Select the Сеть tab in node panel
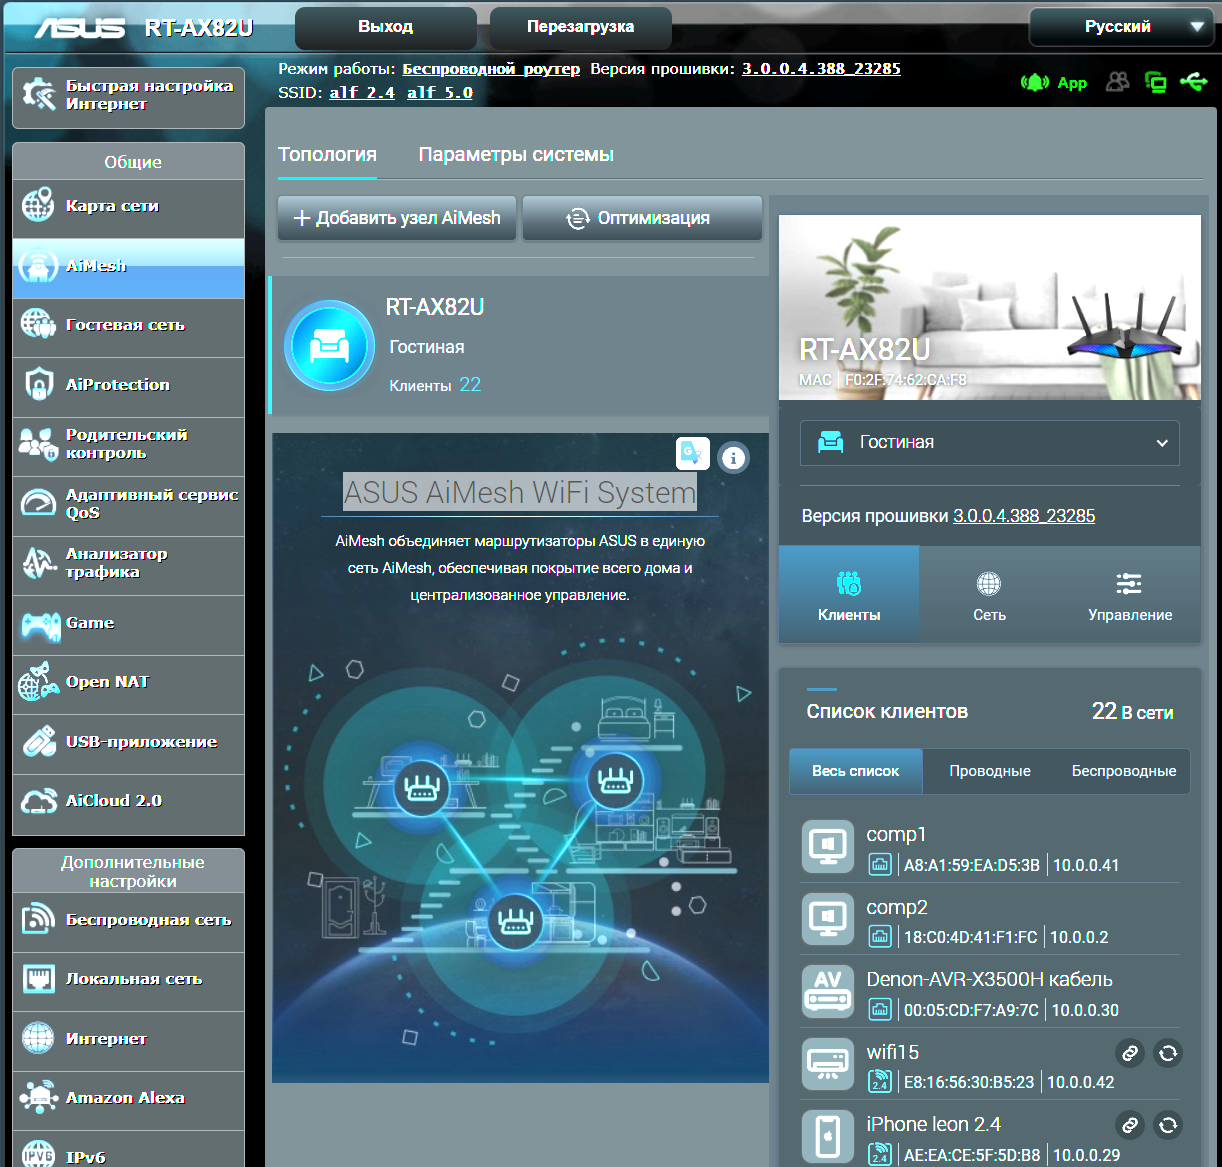 (x=989, y=594)
